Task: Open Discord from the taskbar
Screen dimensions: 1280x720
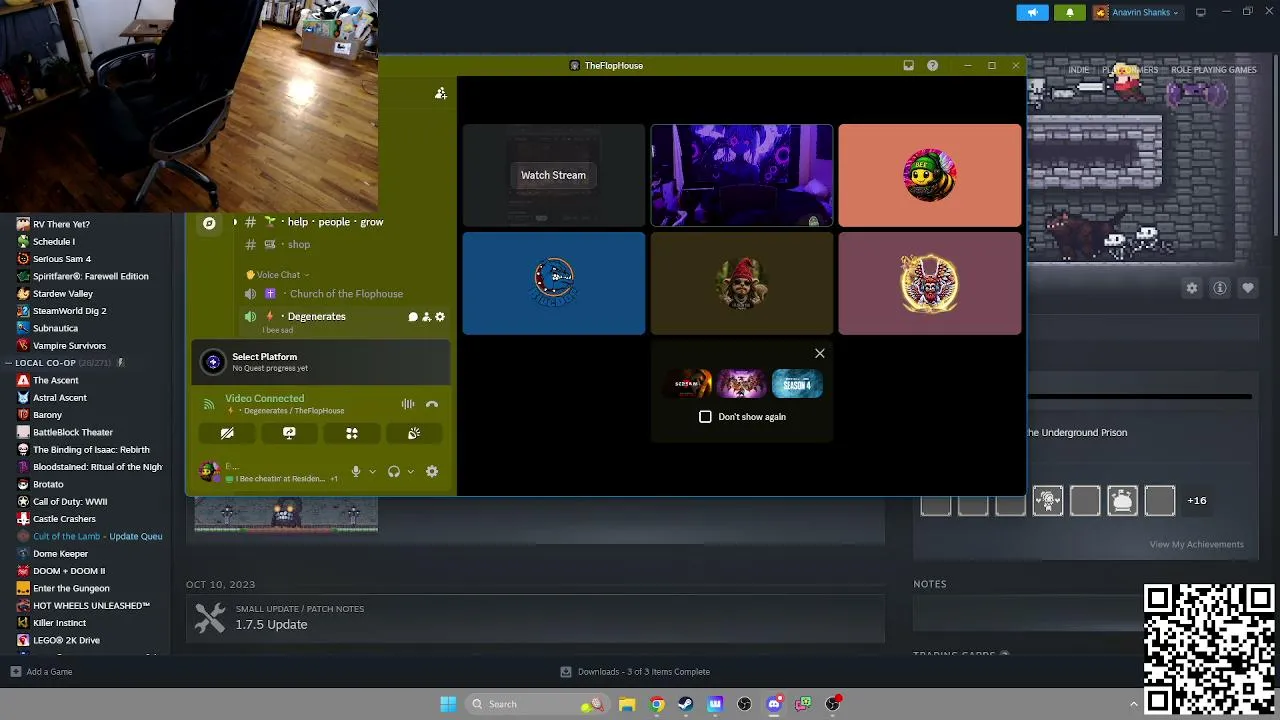Action: [774, 704]
